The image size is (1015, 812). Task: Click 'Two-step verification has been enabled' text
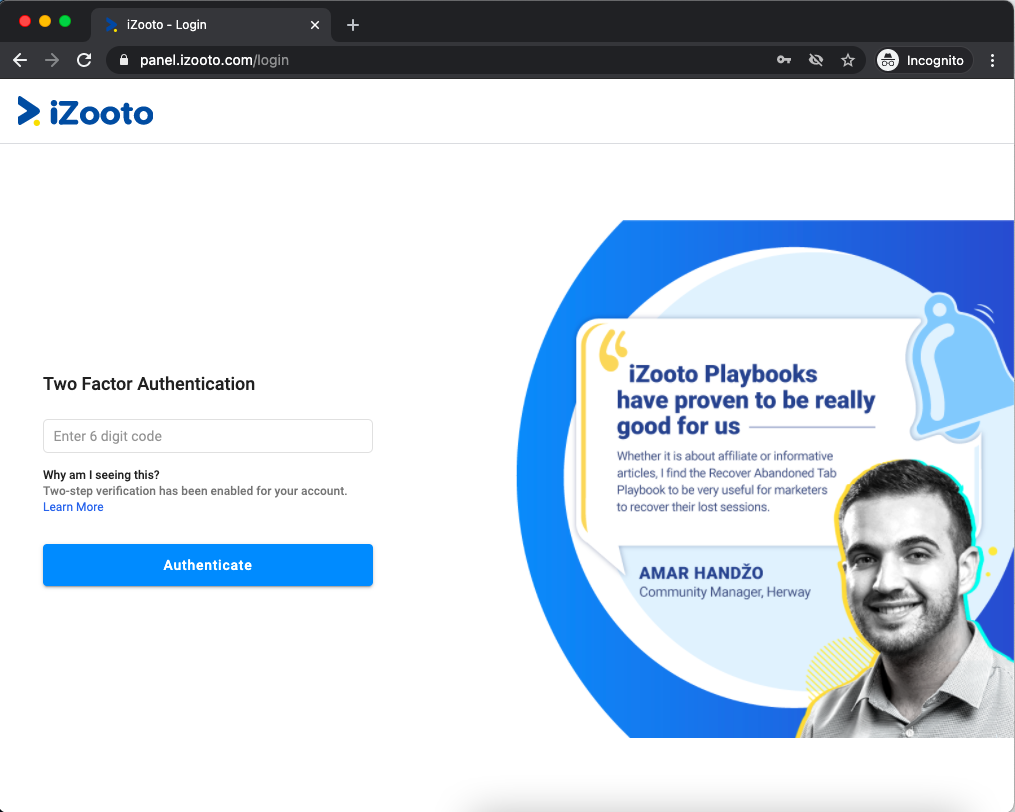click(x=195, y=491)
